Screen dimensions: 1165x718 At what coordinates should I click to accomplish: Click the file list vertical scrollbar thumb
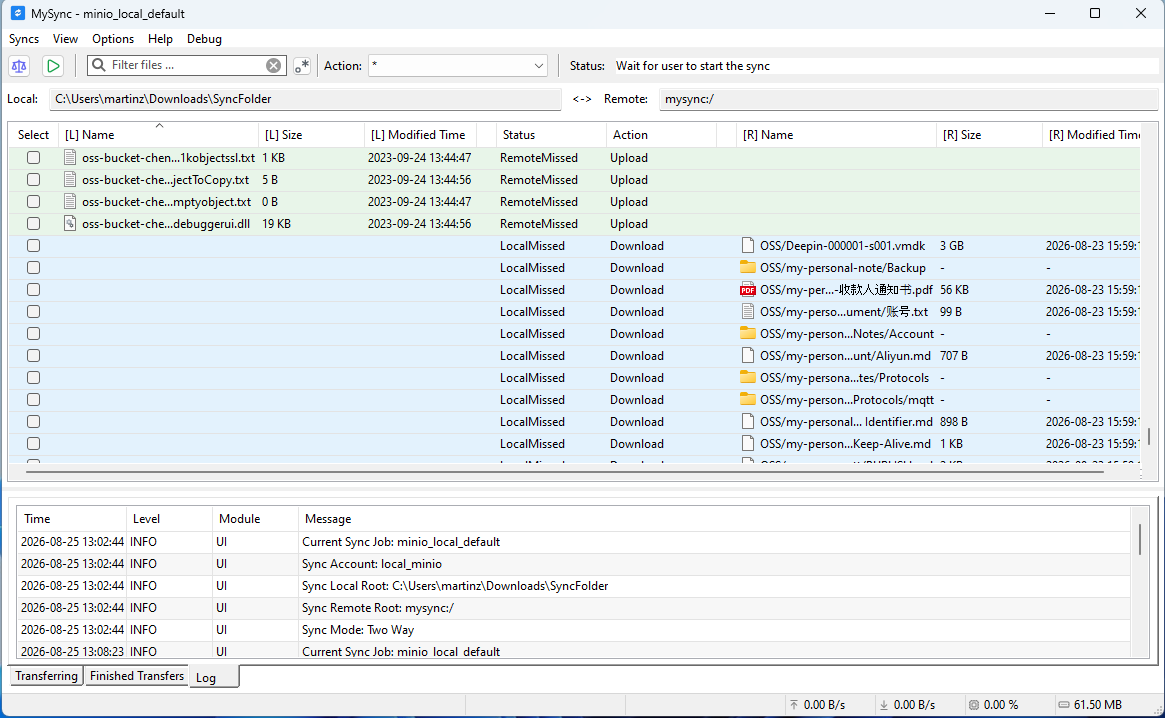(x=1149, y=436)
